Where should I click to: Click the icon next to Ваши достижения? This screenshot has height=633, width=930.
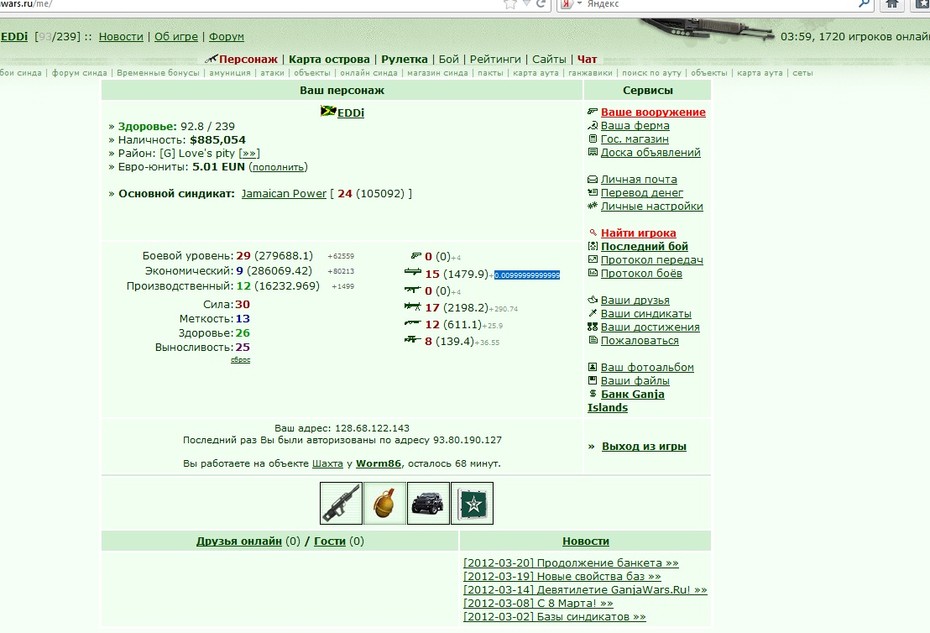(x=593, y=327)
